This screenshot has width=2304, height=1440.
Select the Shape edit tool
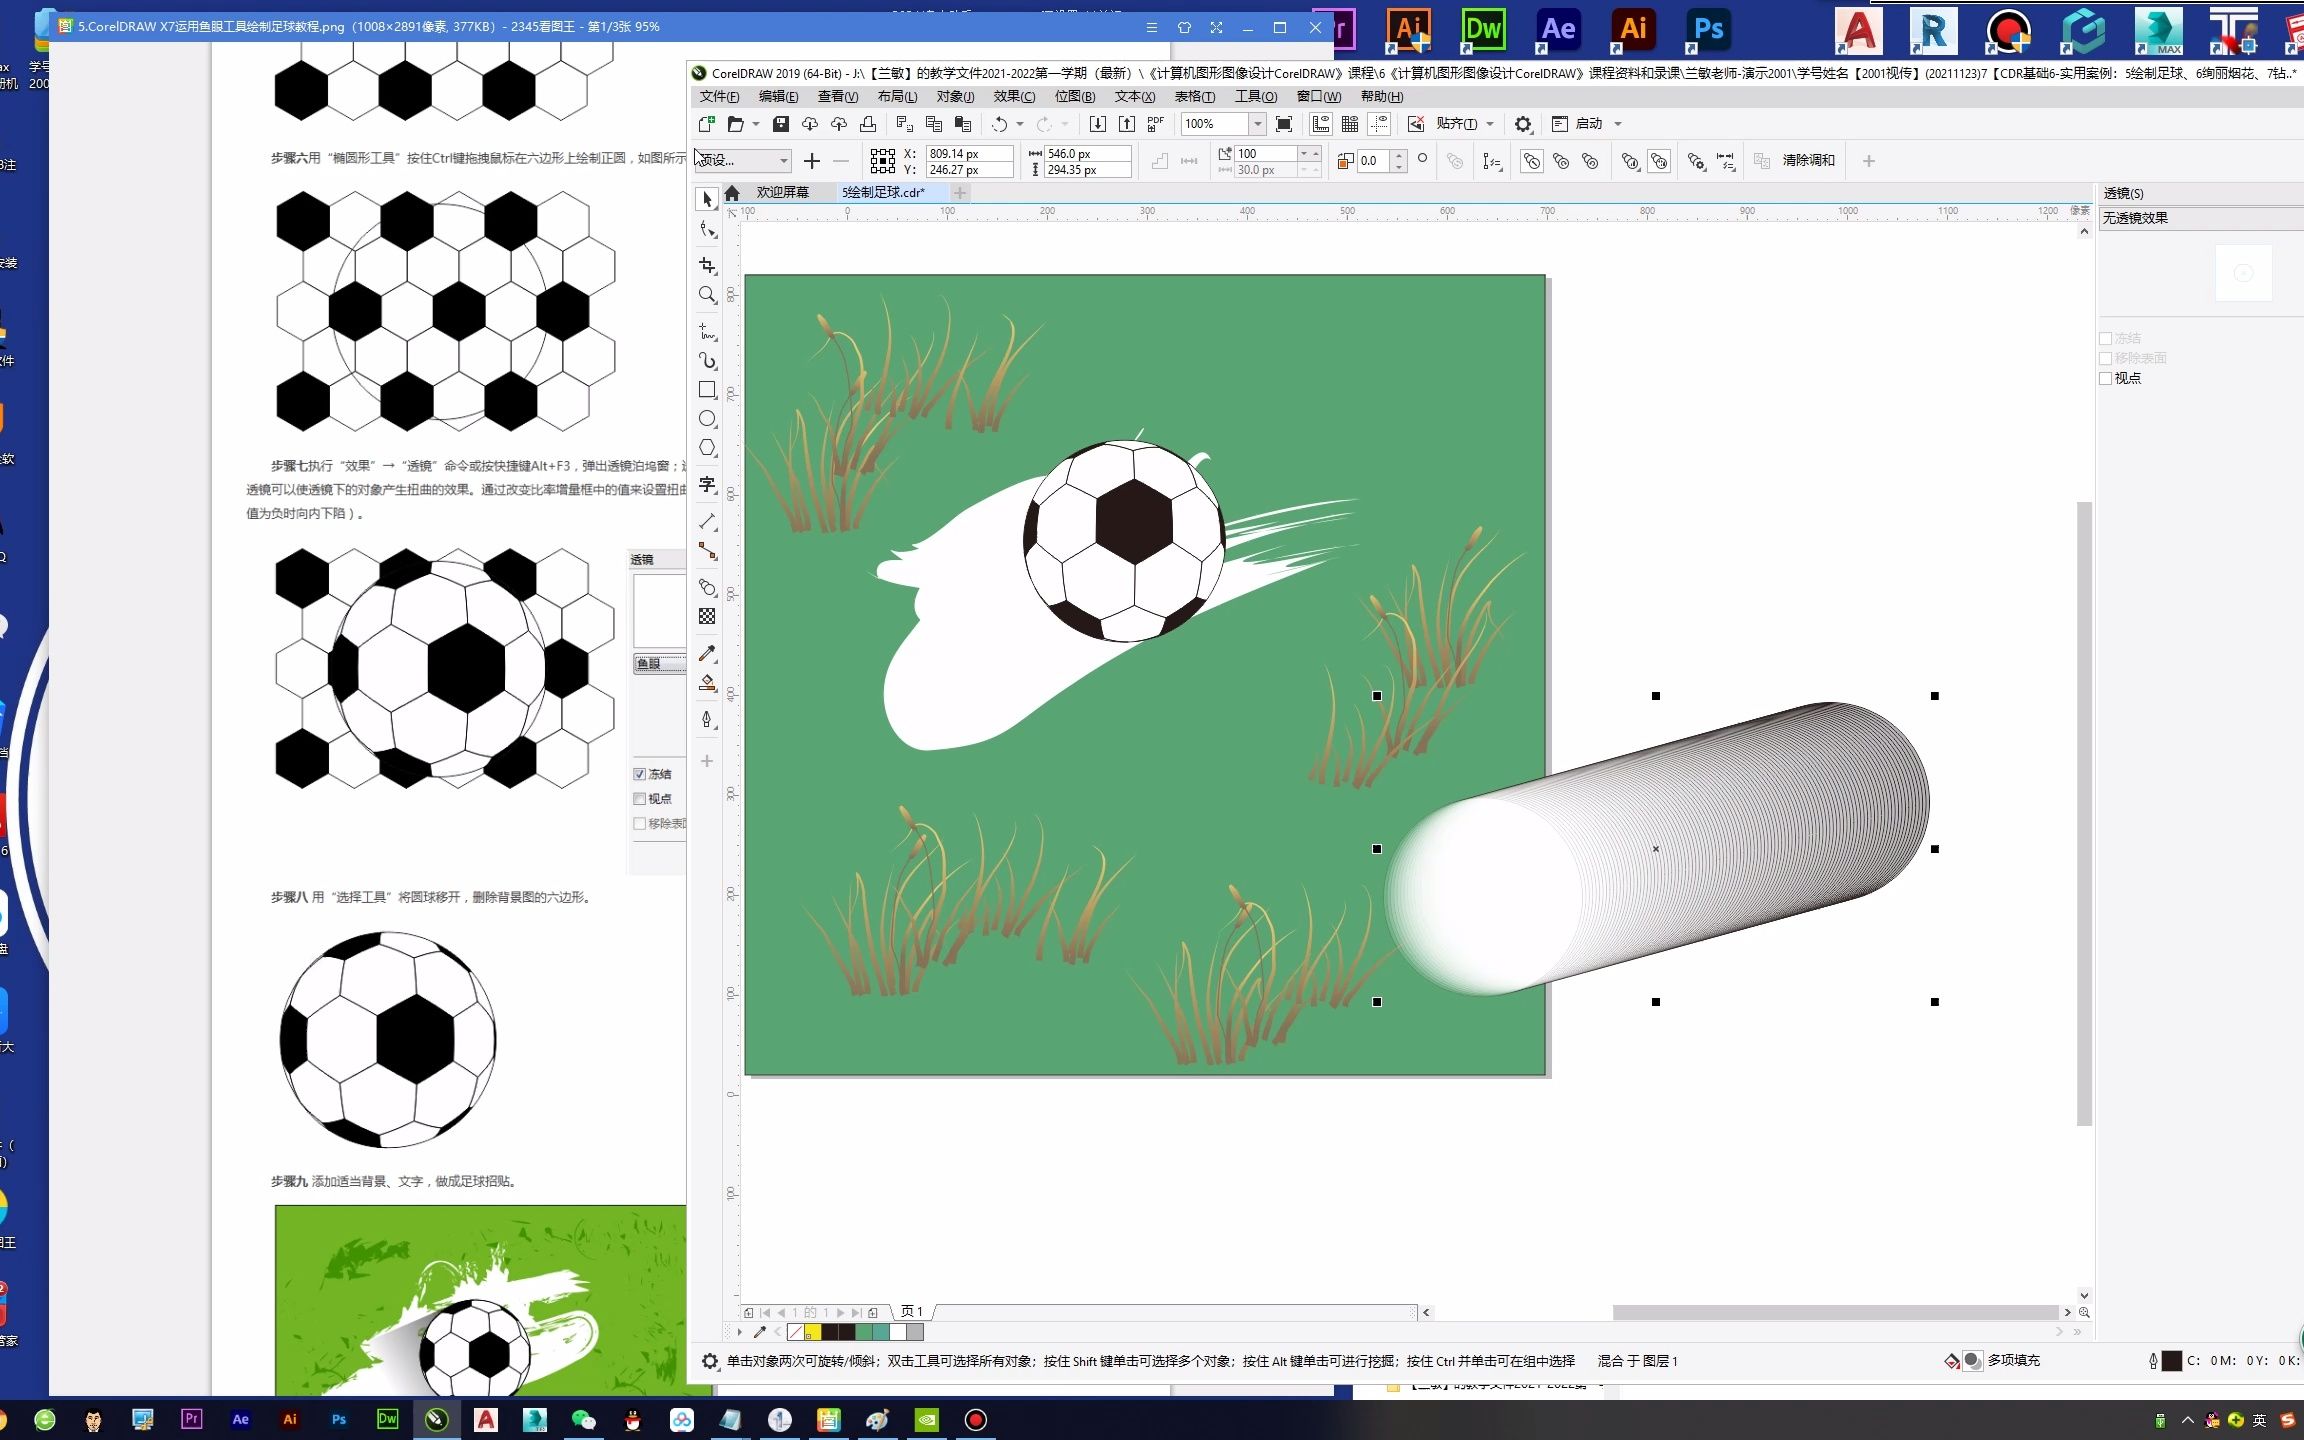(707, 230)
